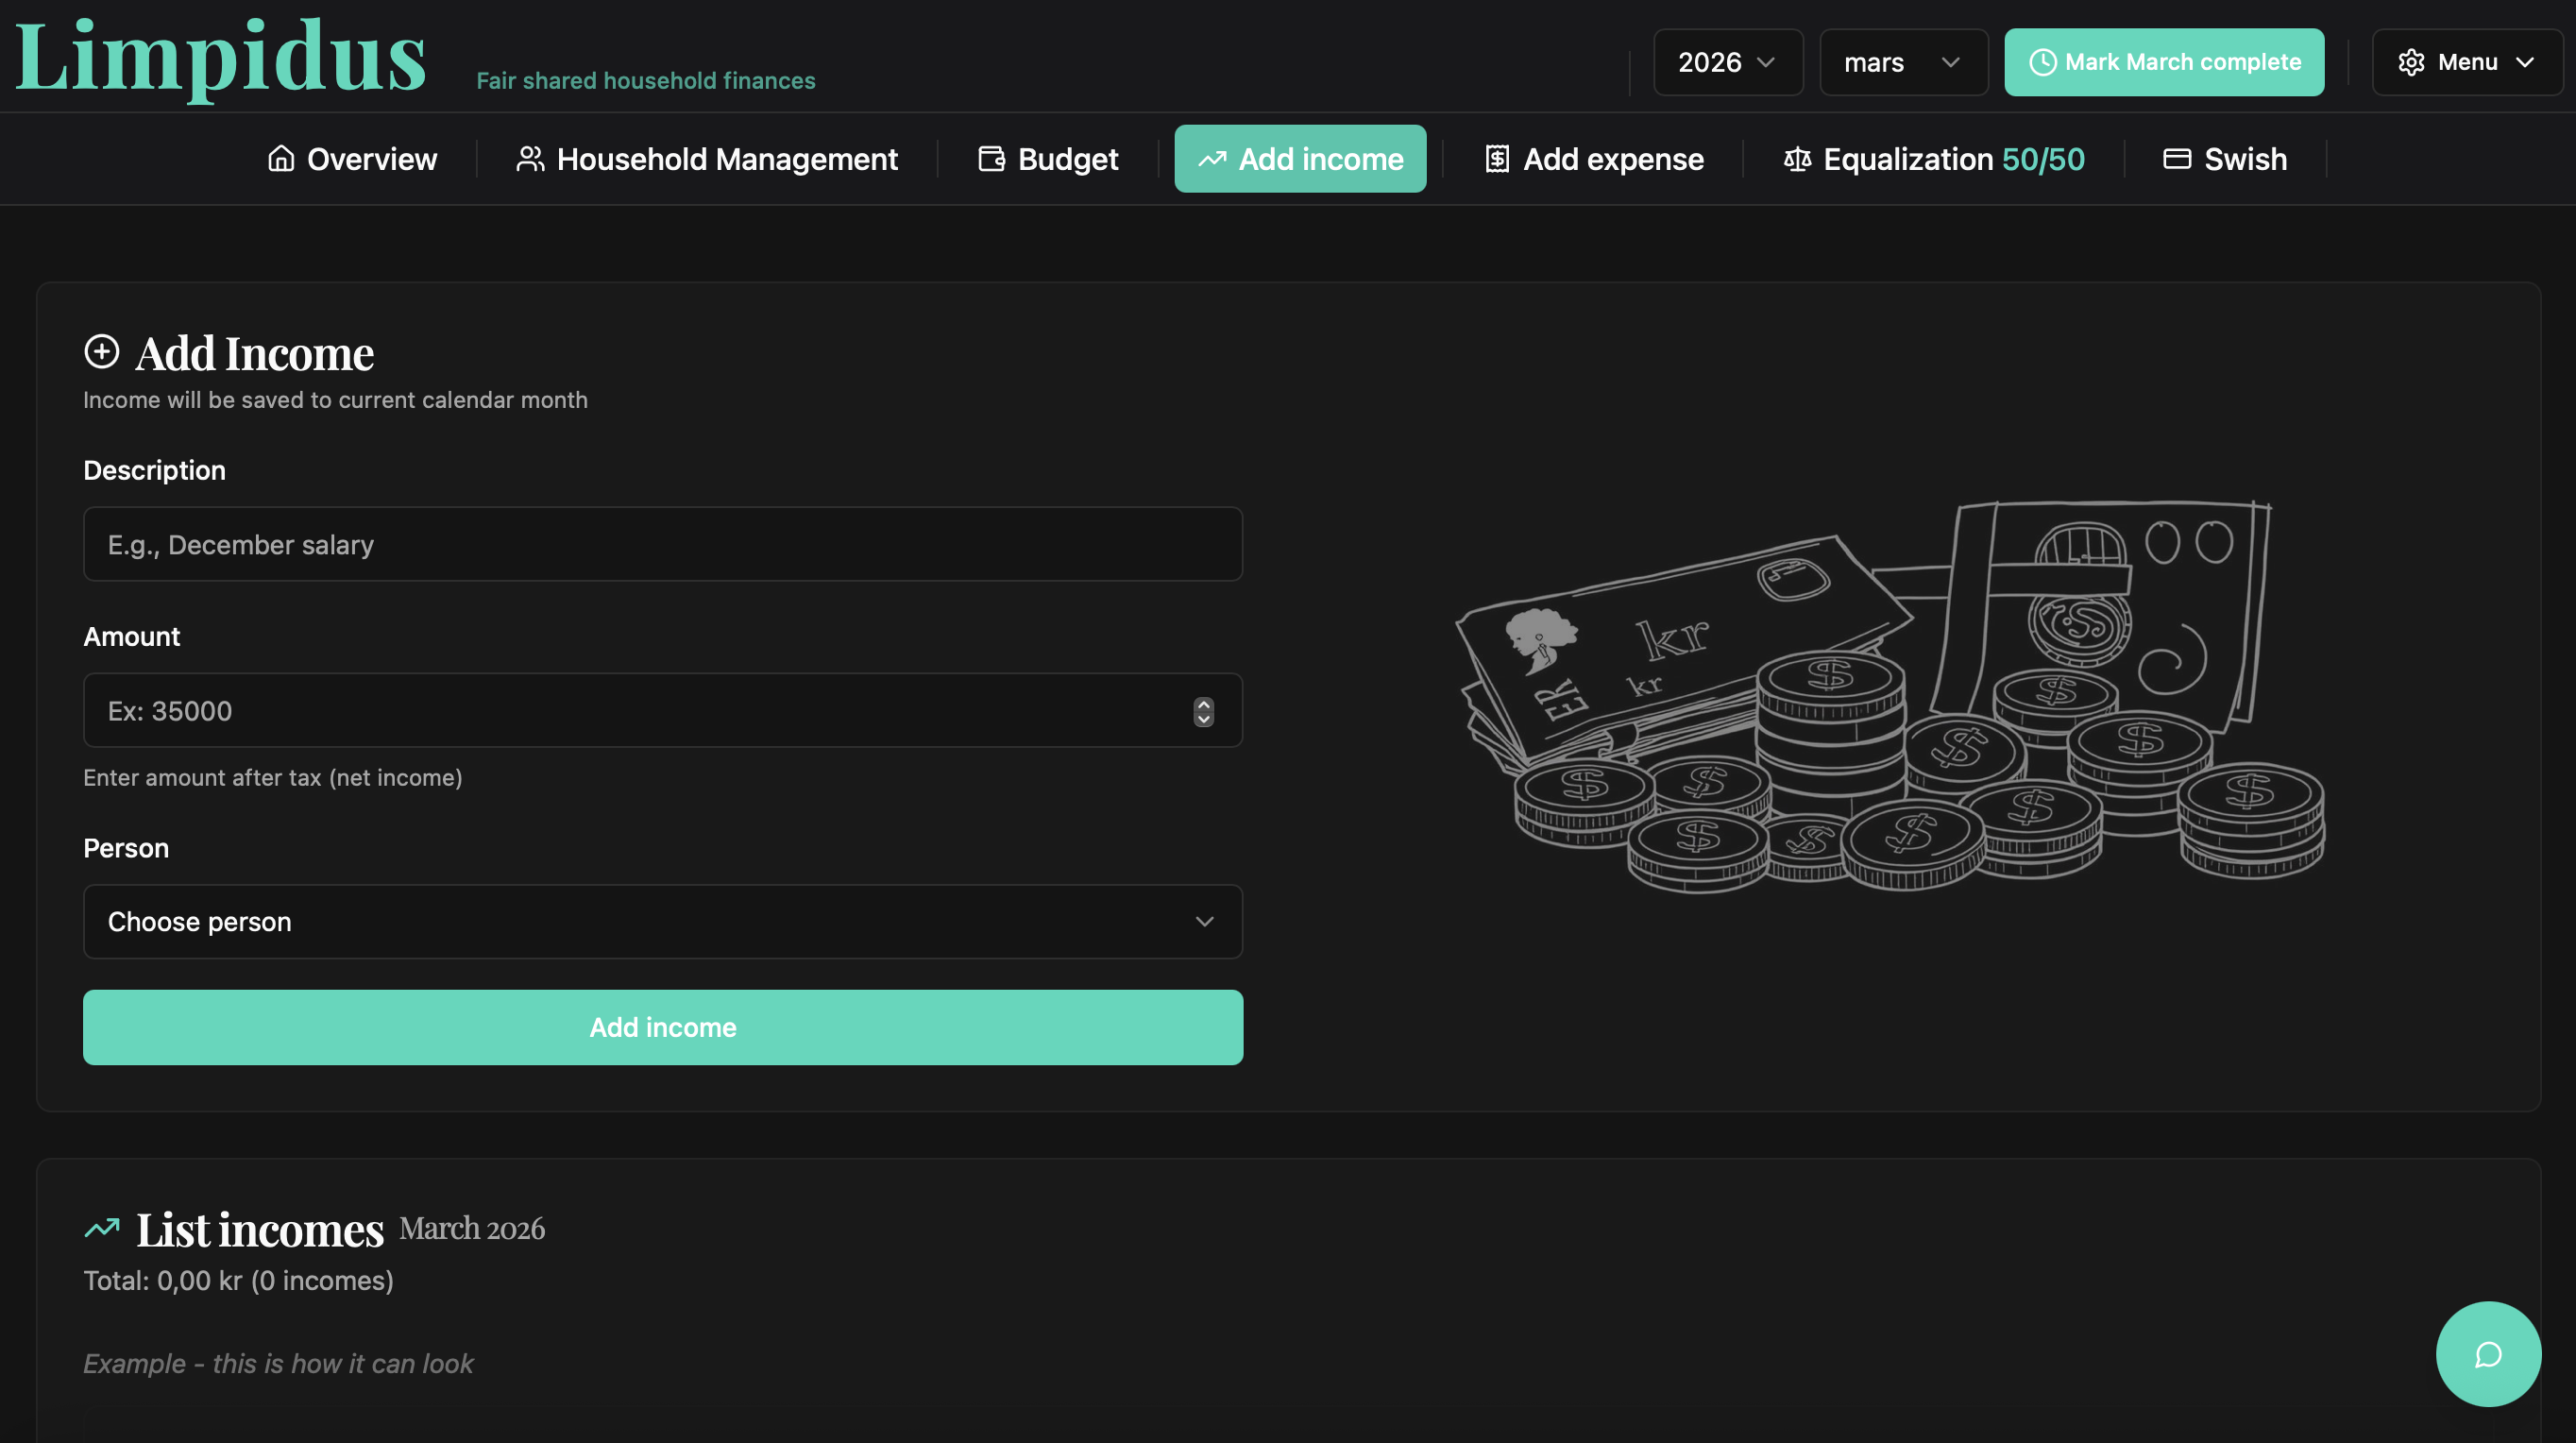The height and width of the screenshot is (1443, 2576).
Task: Open the mars month selector
Action: [1902, 62]
